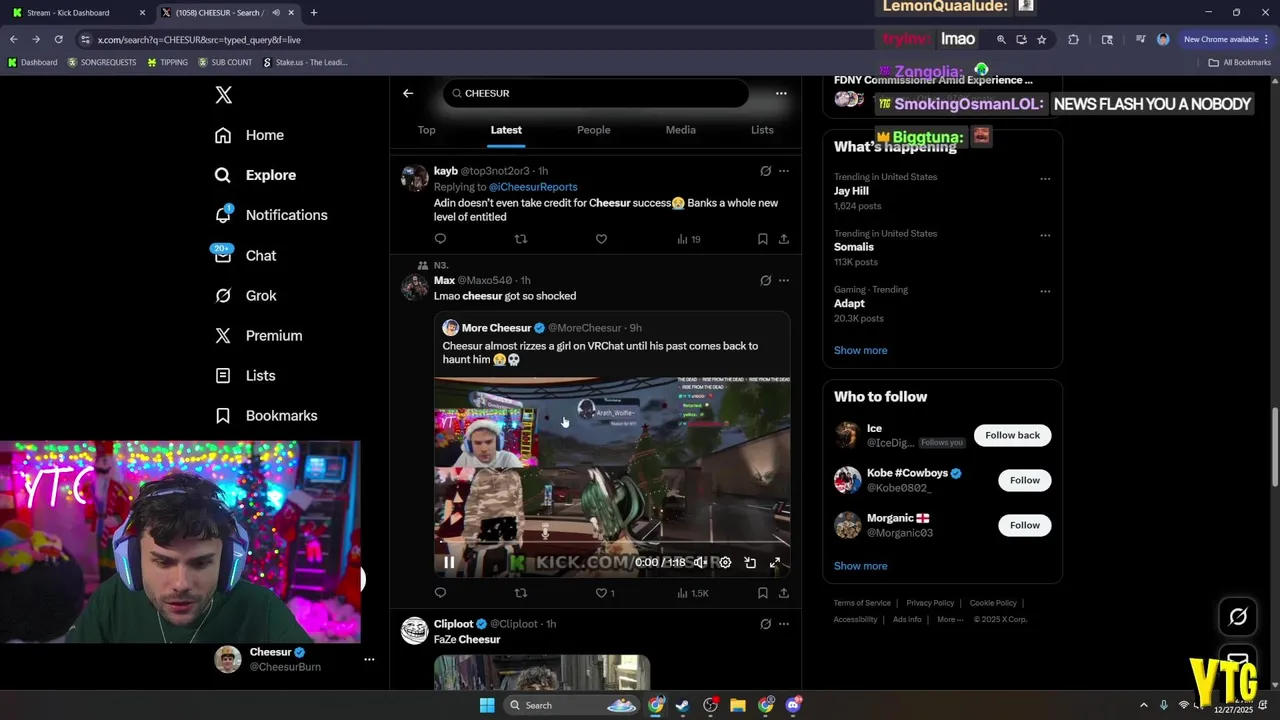The image size is (1280, 720).
Task: Like kayb's tweet
Action: point(601,239)
